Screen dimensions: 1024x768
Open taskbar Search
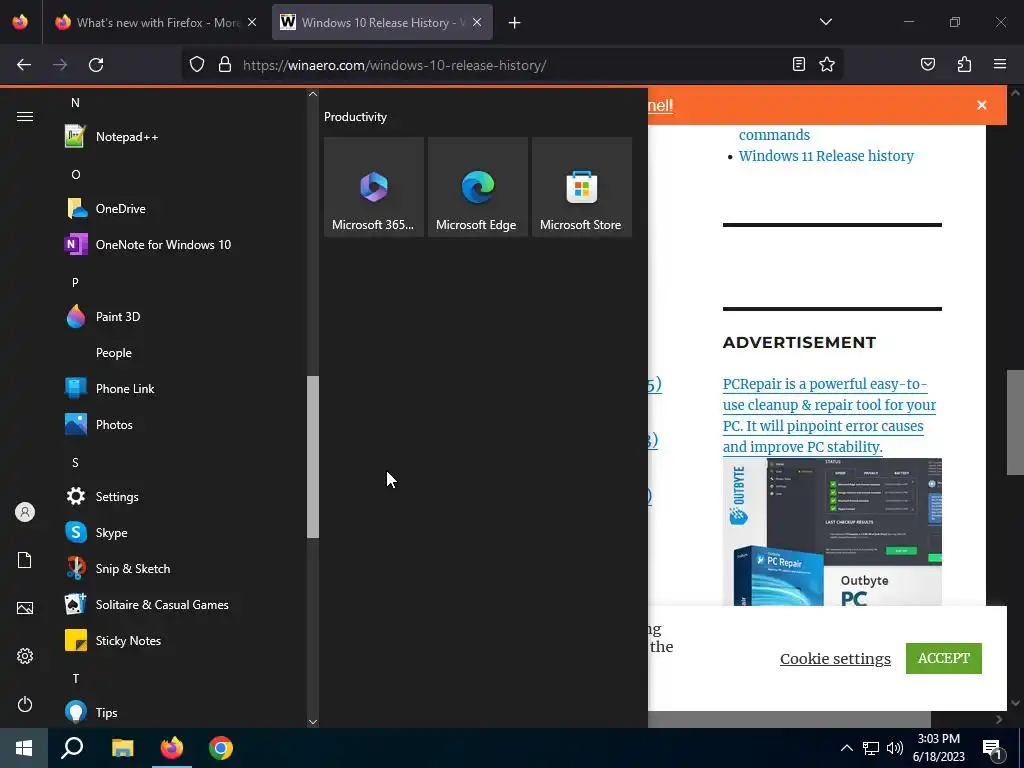[x=72, y=748]
